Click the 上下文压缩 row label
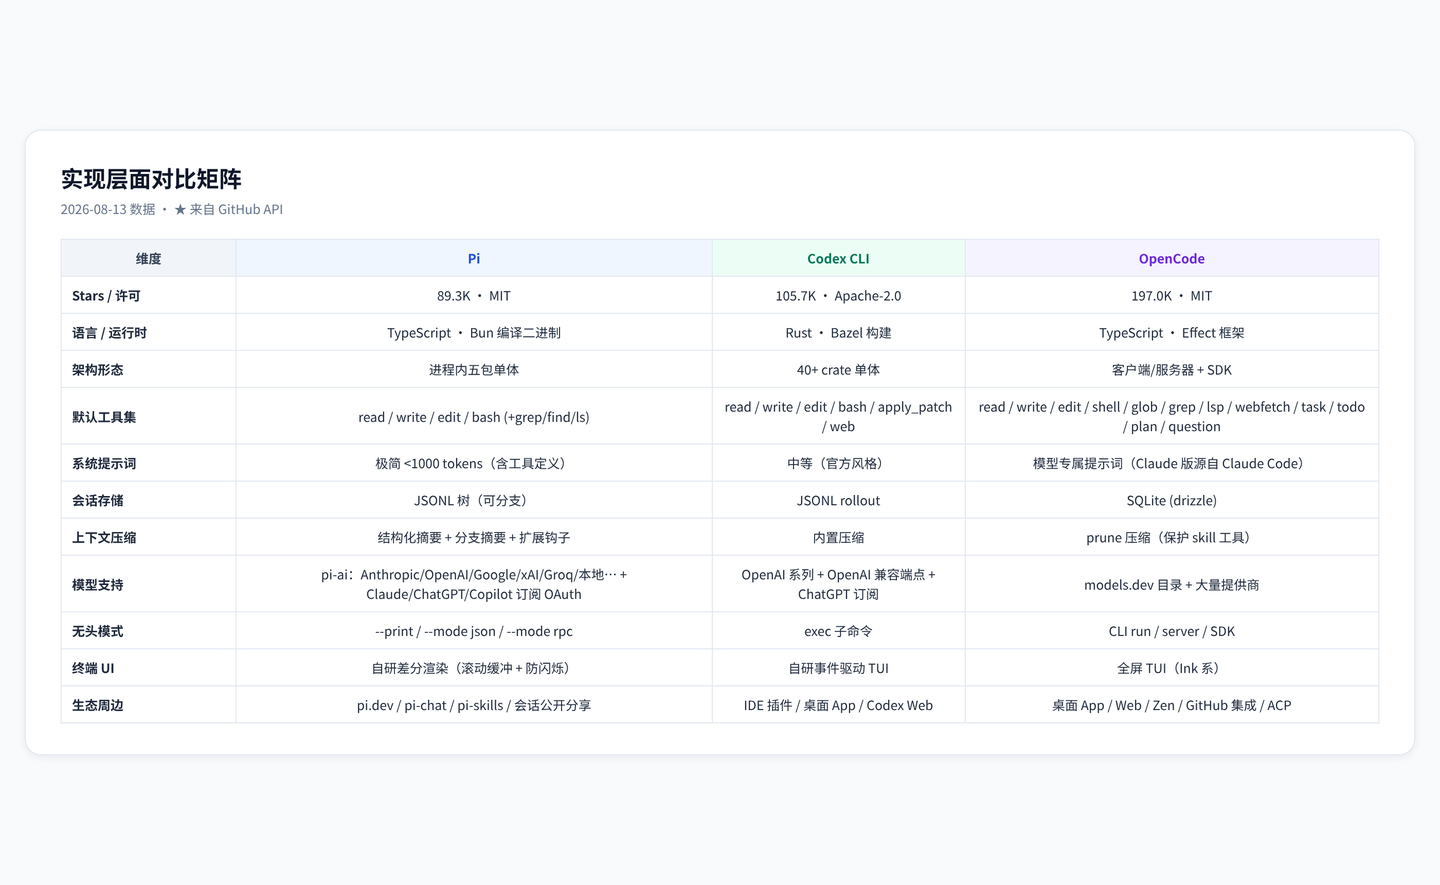The height and width of the screenshot is (885, 1440). coord(104,538)
